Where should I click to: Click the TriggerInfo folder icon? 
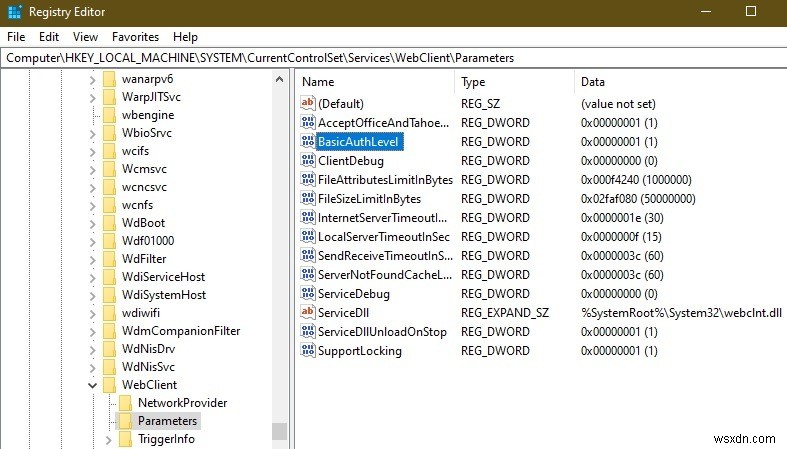(125, 439)
